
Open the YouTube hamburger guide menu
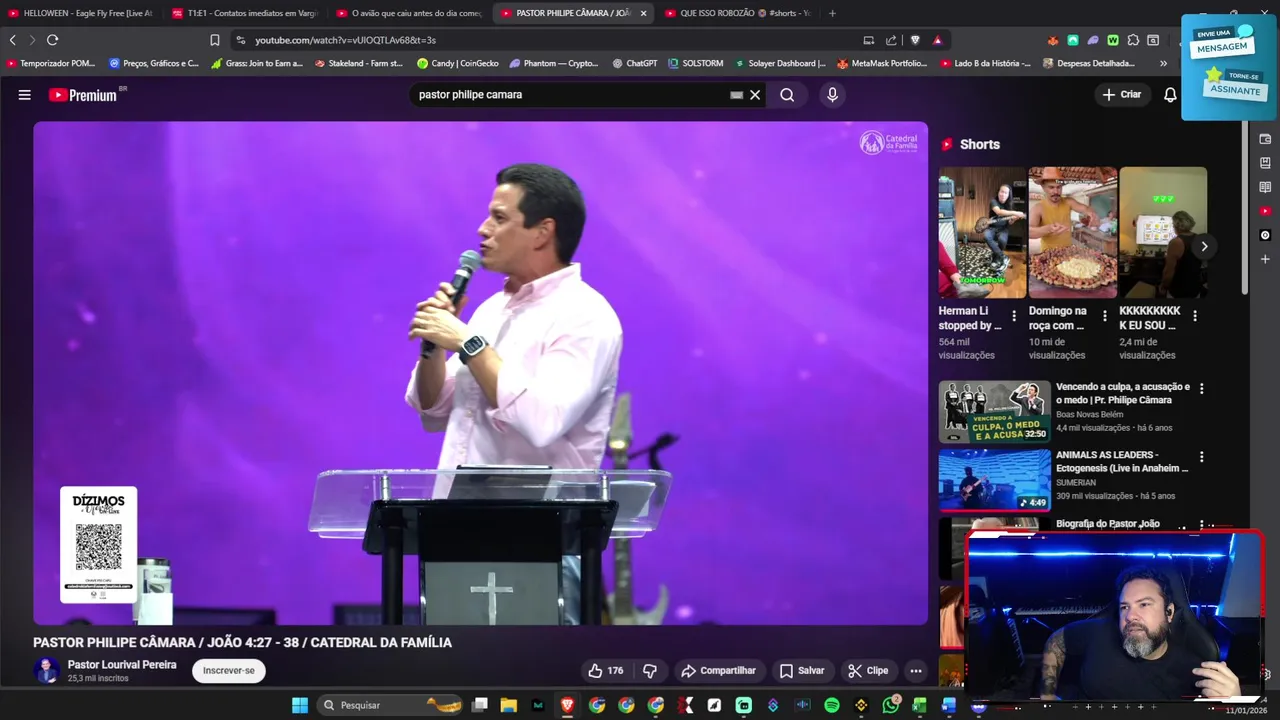click(24, 95)
